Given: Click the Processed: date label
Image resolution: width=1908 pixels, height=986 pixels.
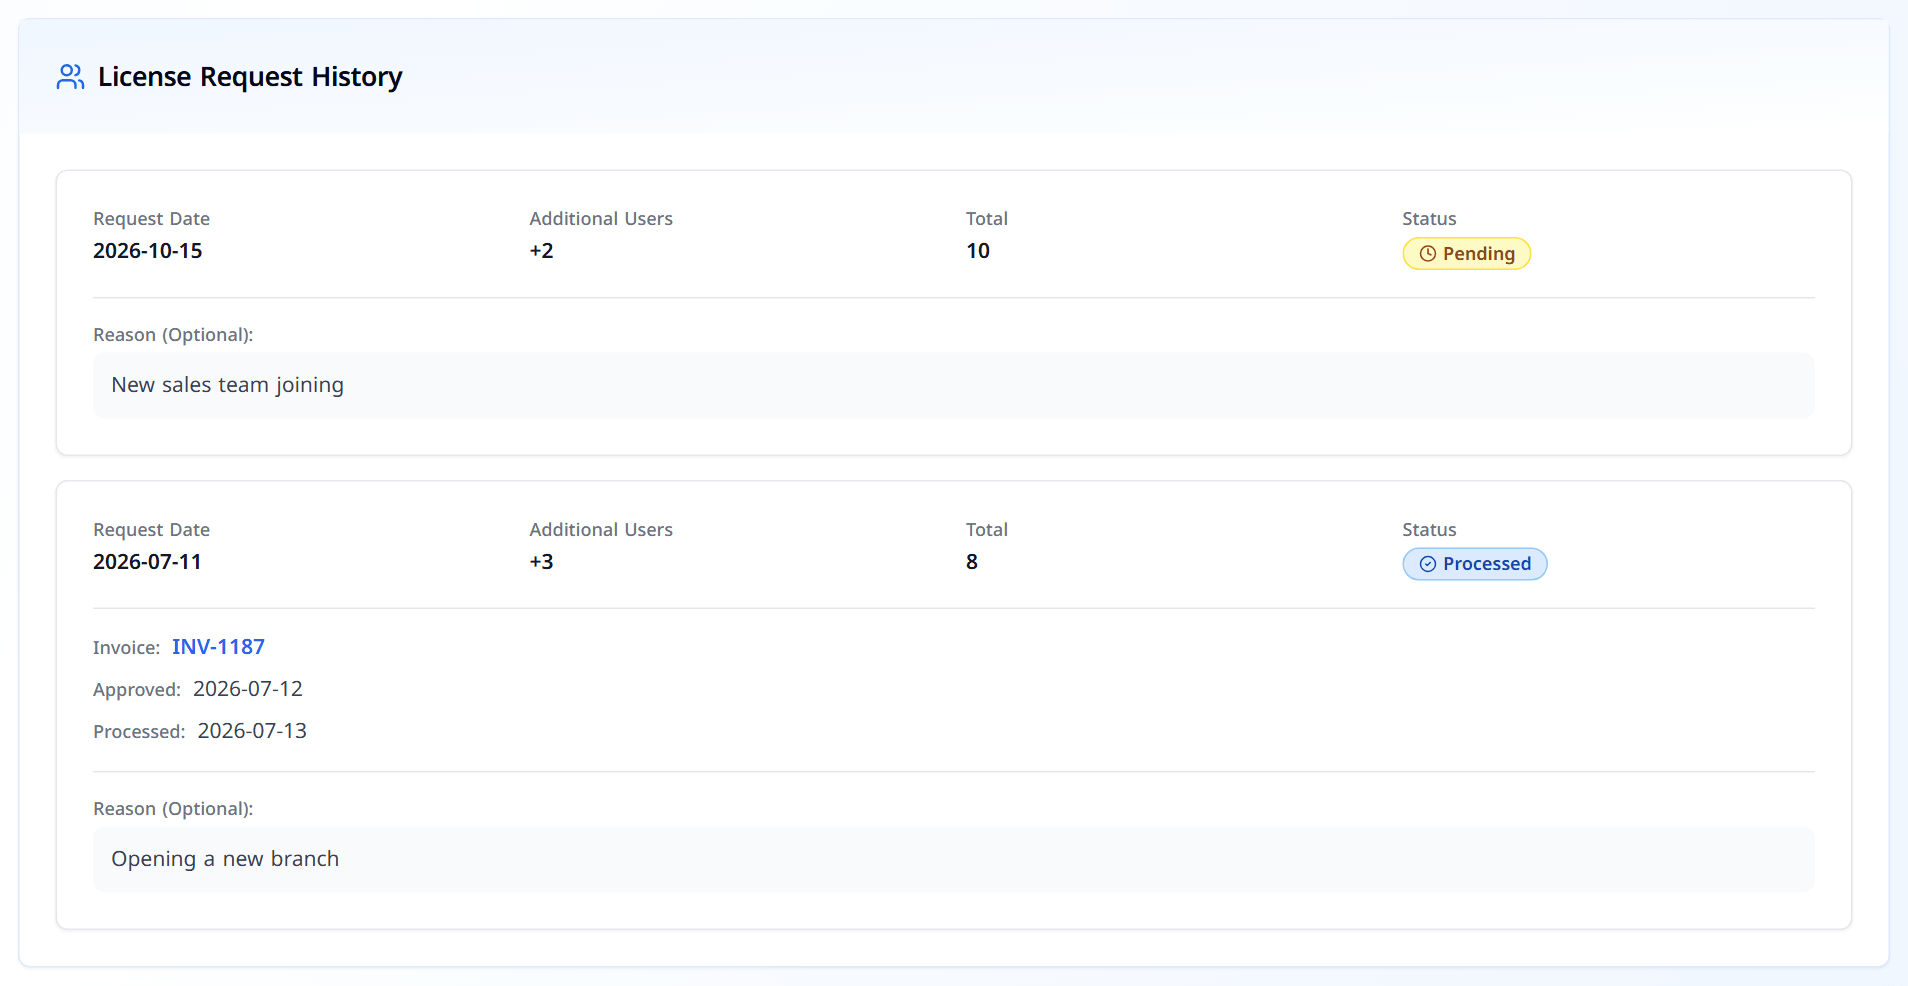Looking at the screenshot, I should click(x=139, y=732).
